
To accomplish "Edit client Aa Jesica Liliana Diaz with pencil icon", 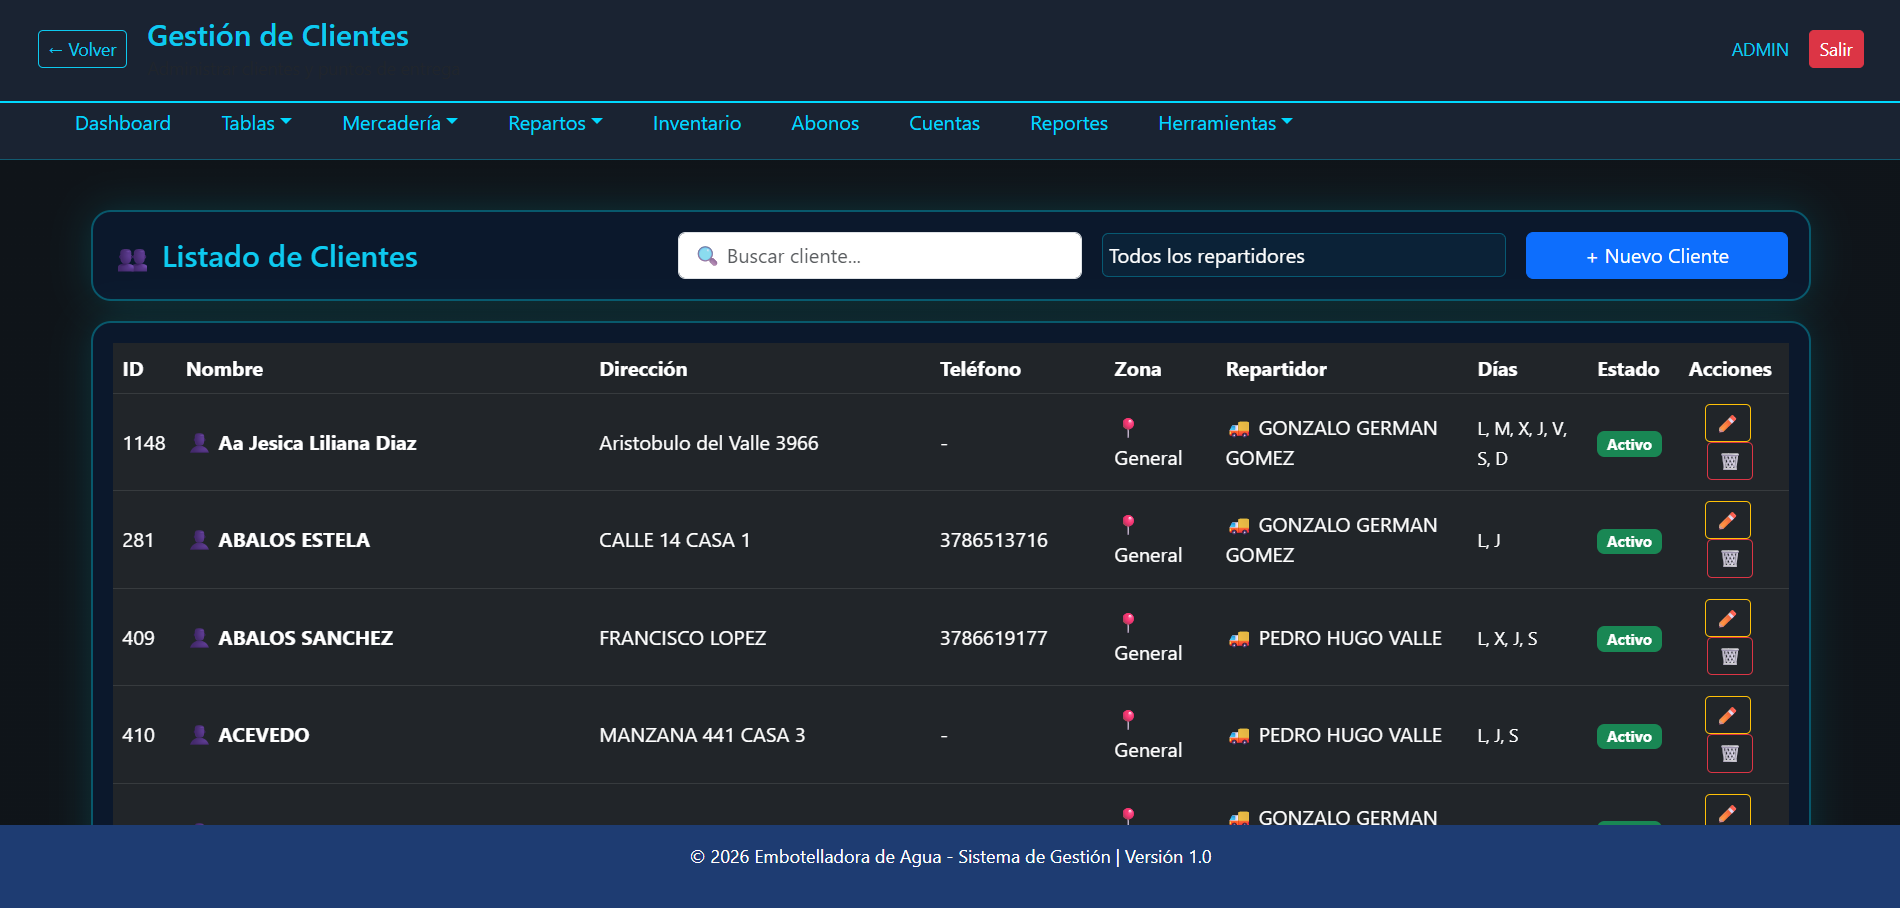I will pos(1727,423).
